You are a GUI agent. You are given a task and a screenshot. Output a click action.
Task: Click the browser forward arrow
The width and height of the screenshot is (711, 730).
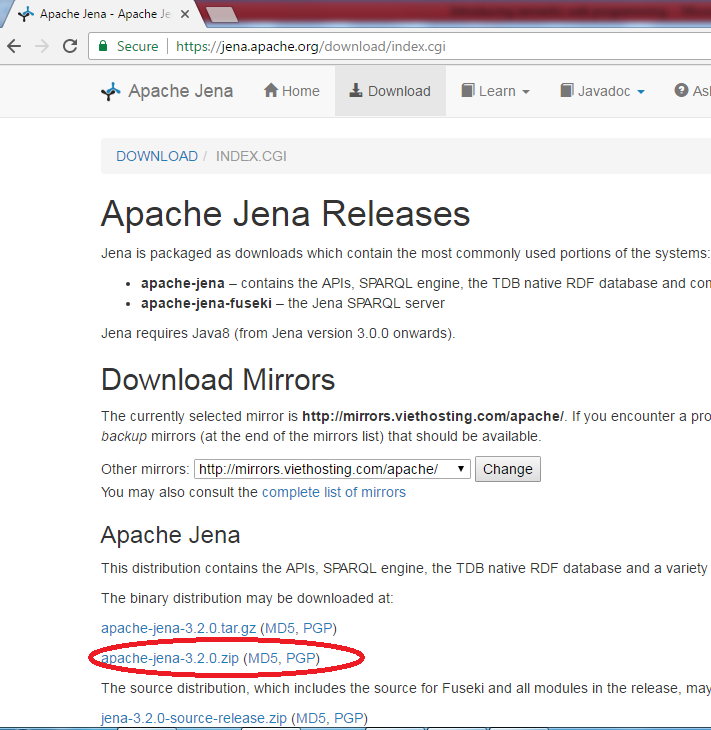tap(41, 46)
